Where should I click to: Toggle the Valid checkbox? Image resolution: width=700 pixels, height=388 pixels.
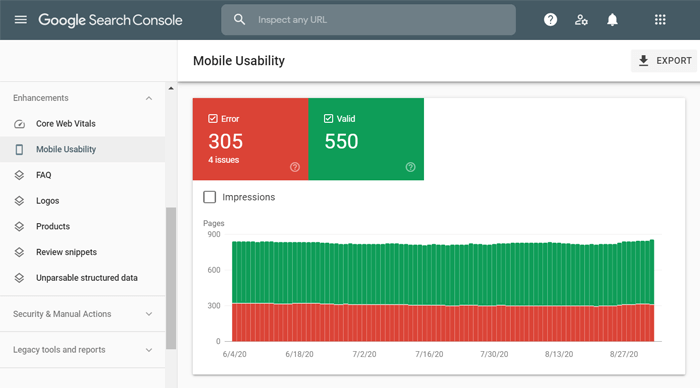[x=328, y=119]
